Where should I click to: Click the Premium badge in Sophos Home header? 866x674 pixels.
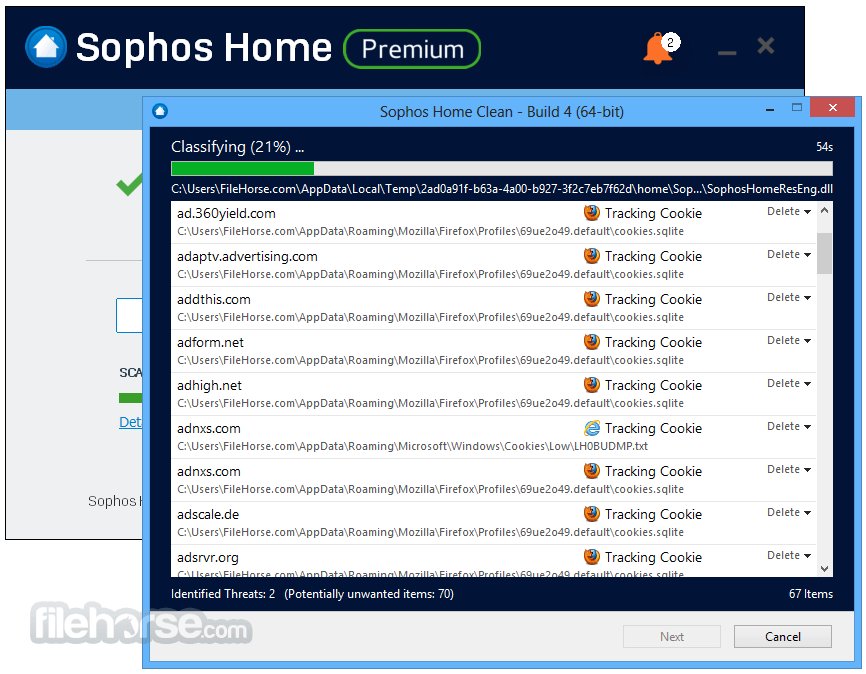412,49
